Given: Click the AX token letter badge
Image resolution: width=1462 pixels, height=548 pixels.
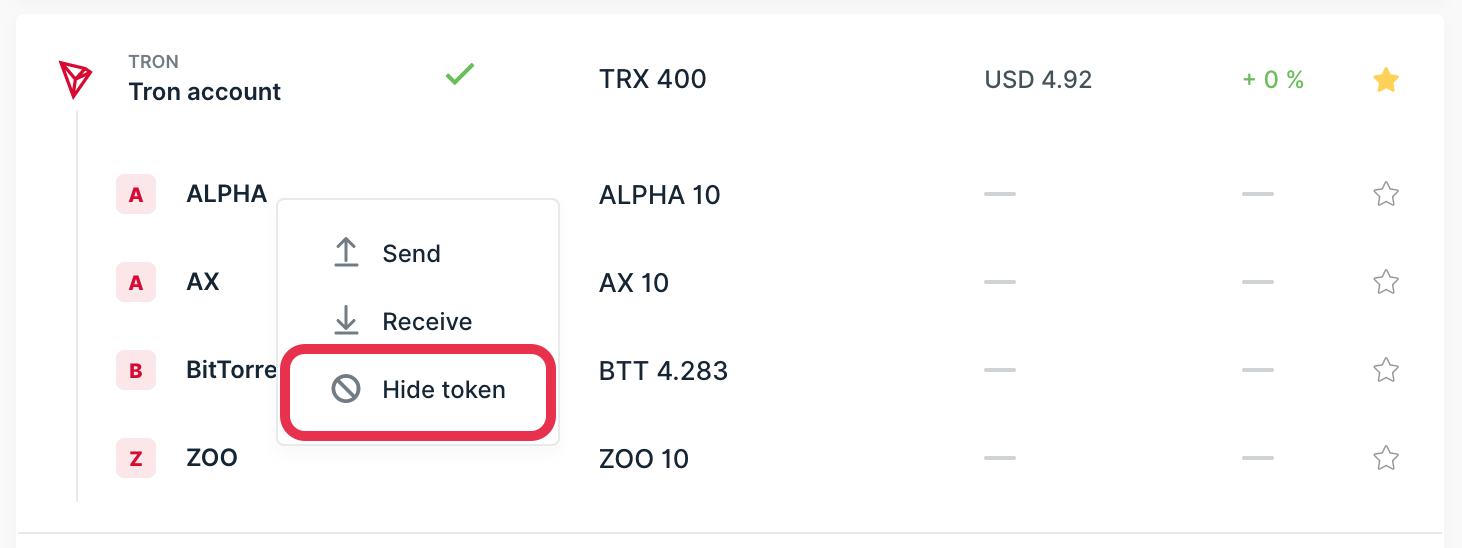Looking at the screenshot, I should pos(136,283).
